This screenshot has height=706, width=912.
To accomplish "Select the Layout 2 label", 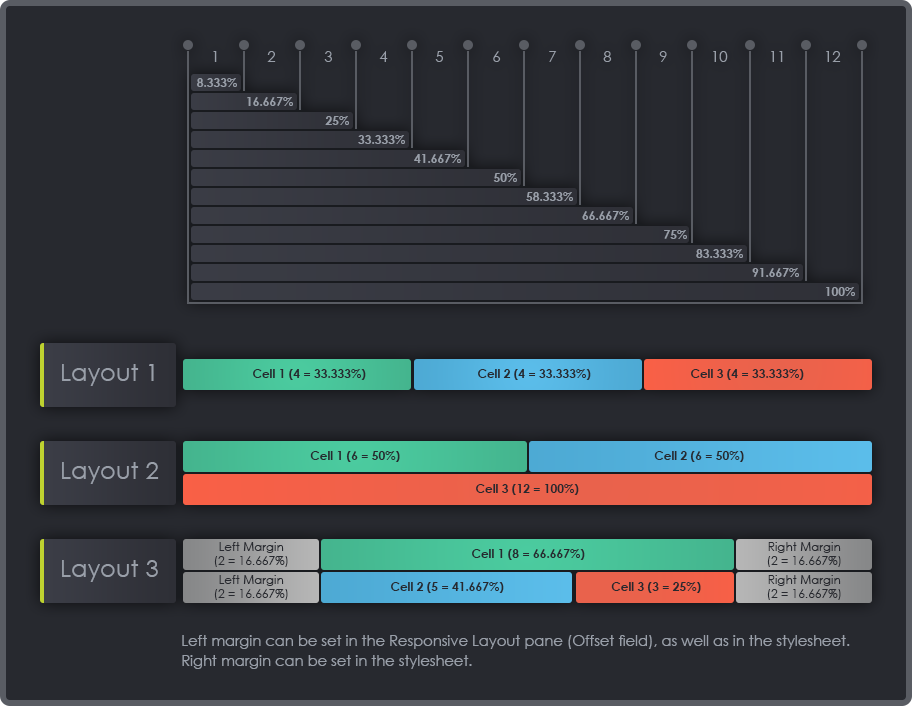I will [x=108, y=472].
